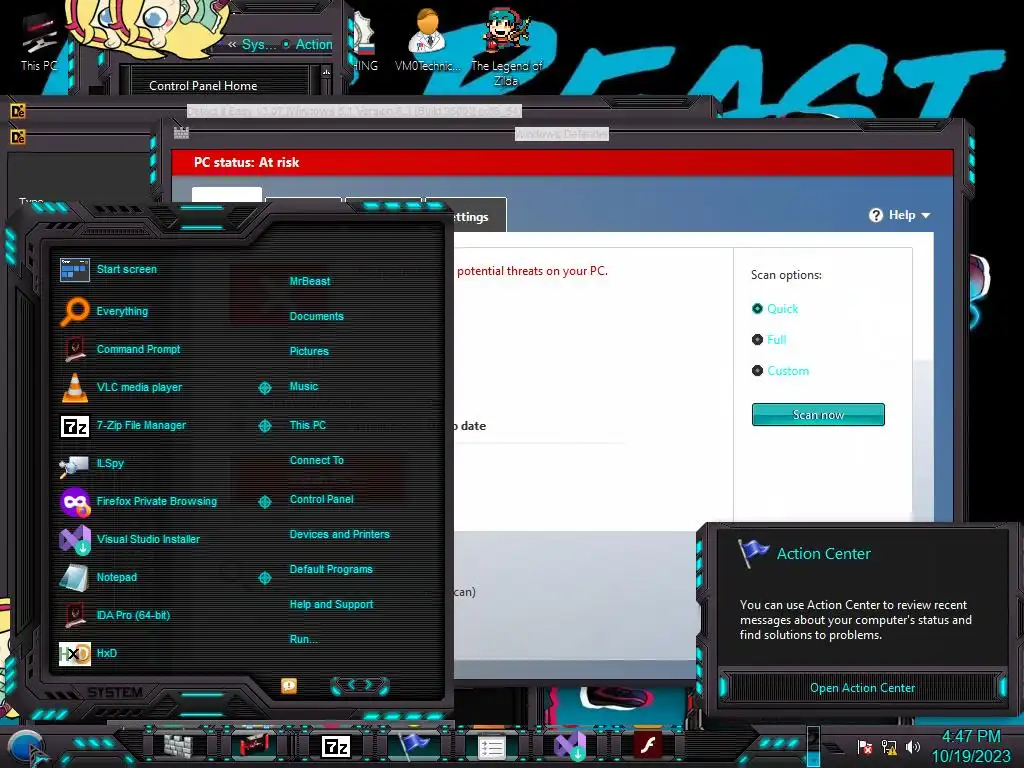Image resolution: width=1024 pixels, height=768 pixels.
Task: Open This PC desktop icon
Action: pos(39,42)
